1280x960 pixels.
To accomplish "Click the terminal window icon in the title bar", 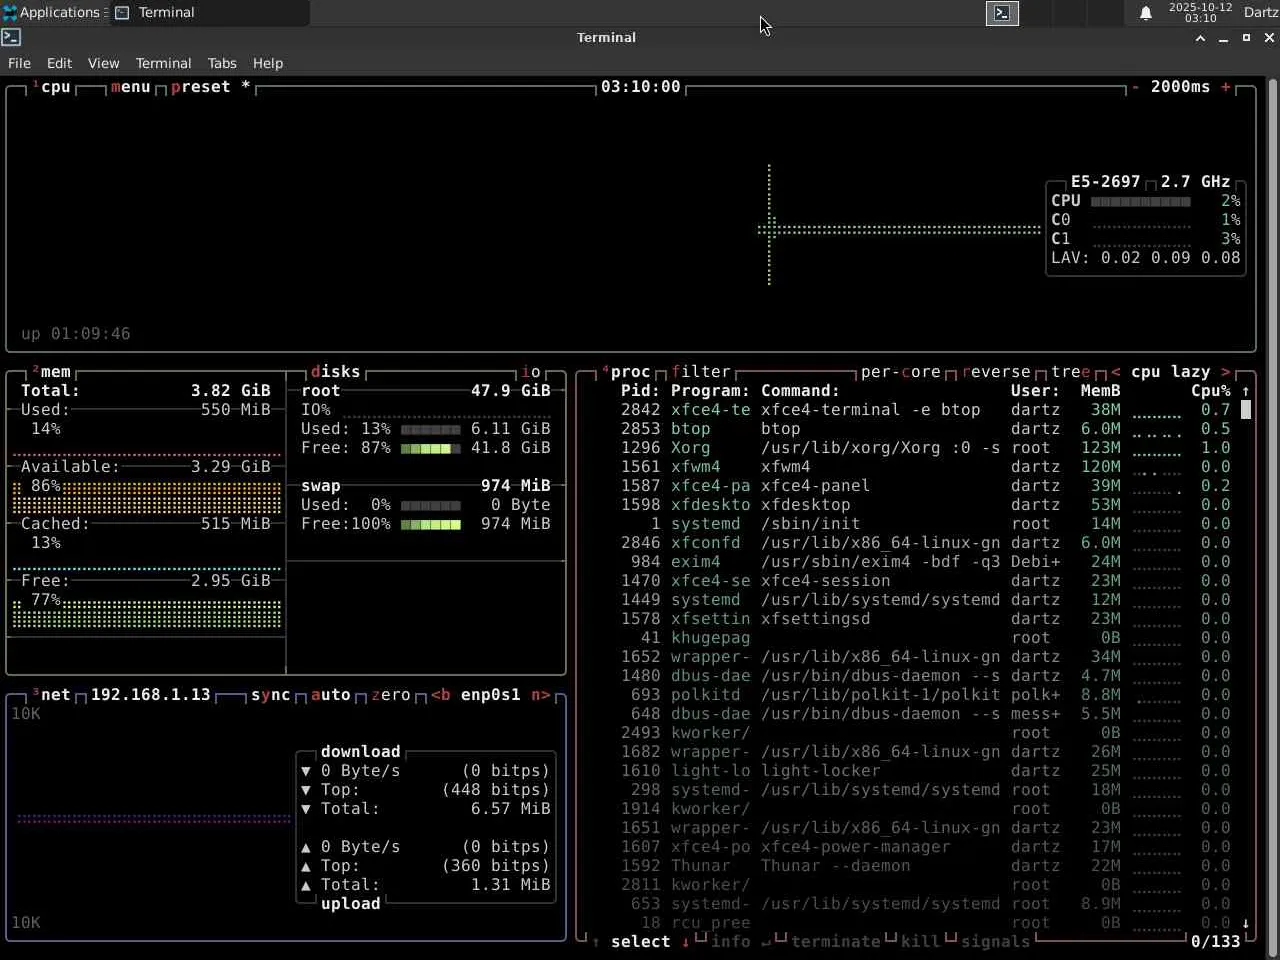I will [x=11, y=37].
